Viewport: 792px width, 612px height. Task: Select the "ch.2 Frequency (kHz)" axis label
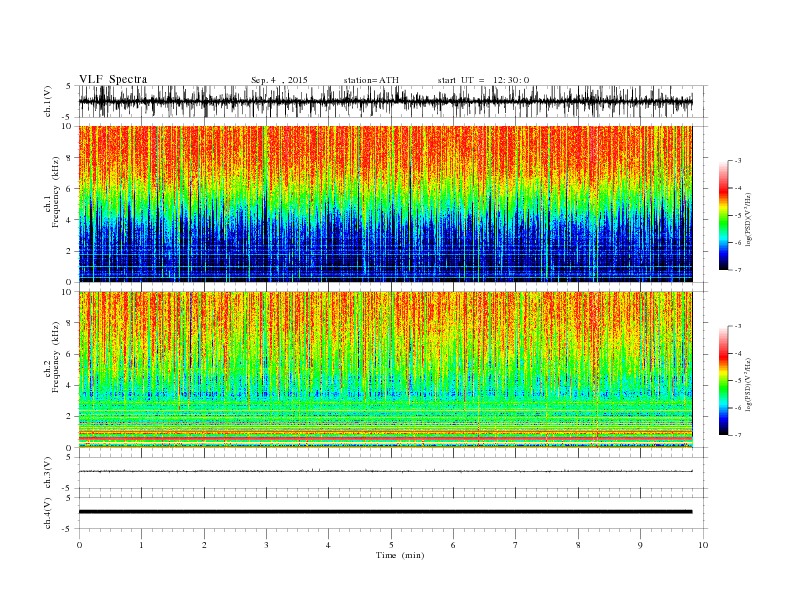tap(52, 357)
